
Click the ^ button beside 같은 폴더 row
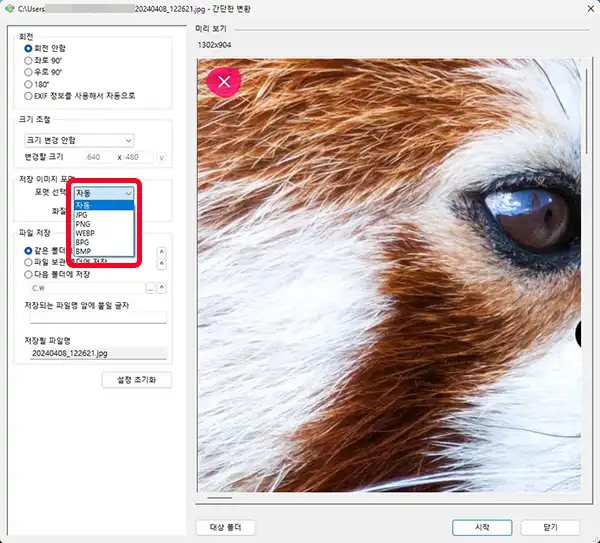(x=161, y=252)
